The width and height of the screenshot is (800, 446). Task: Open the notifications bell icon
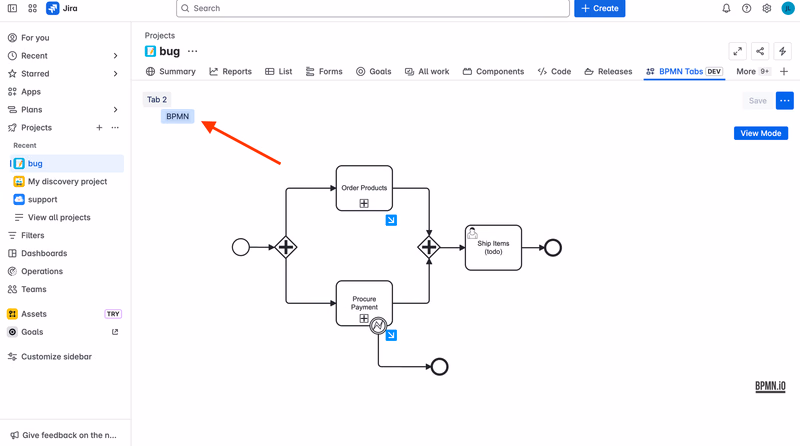pos(726,8)
